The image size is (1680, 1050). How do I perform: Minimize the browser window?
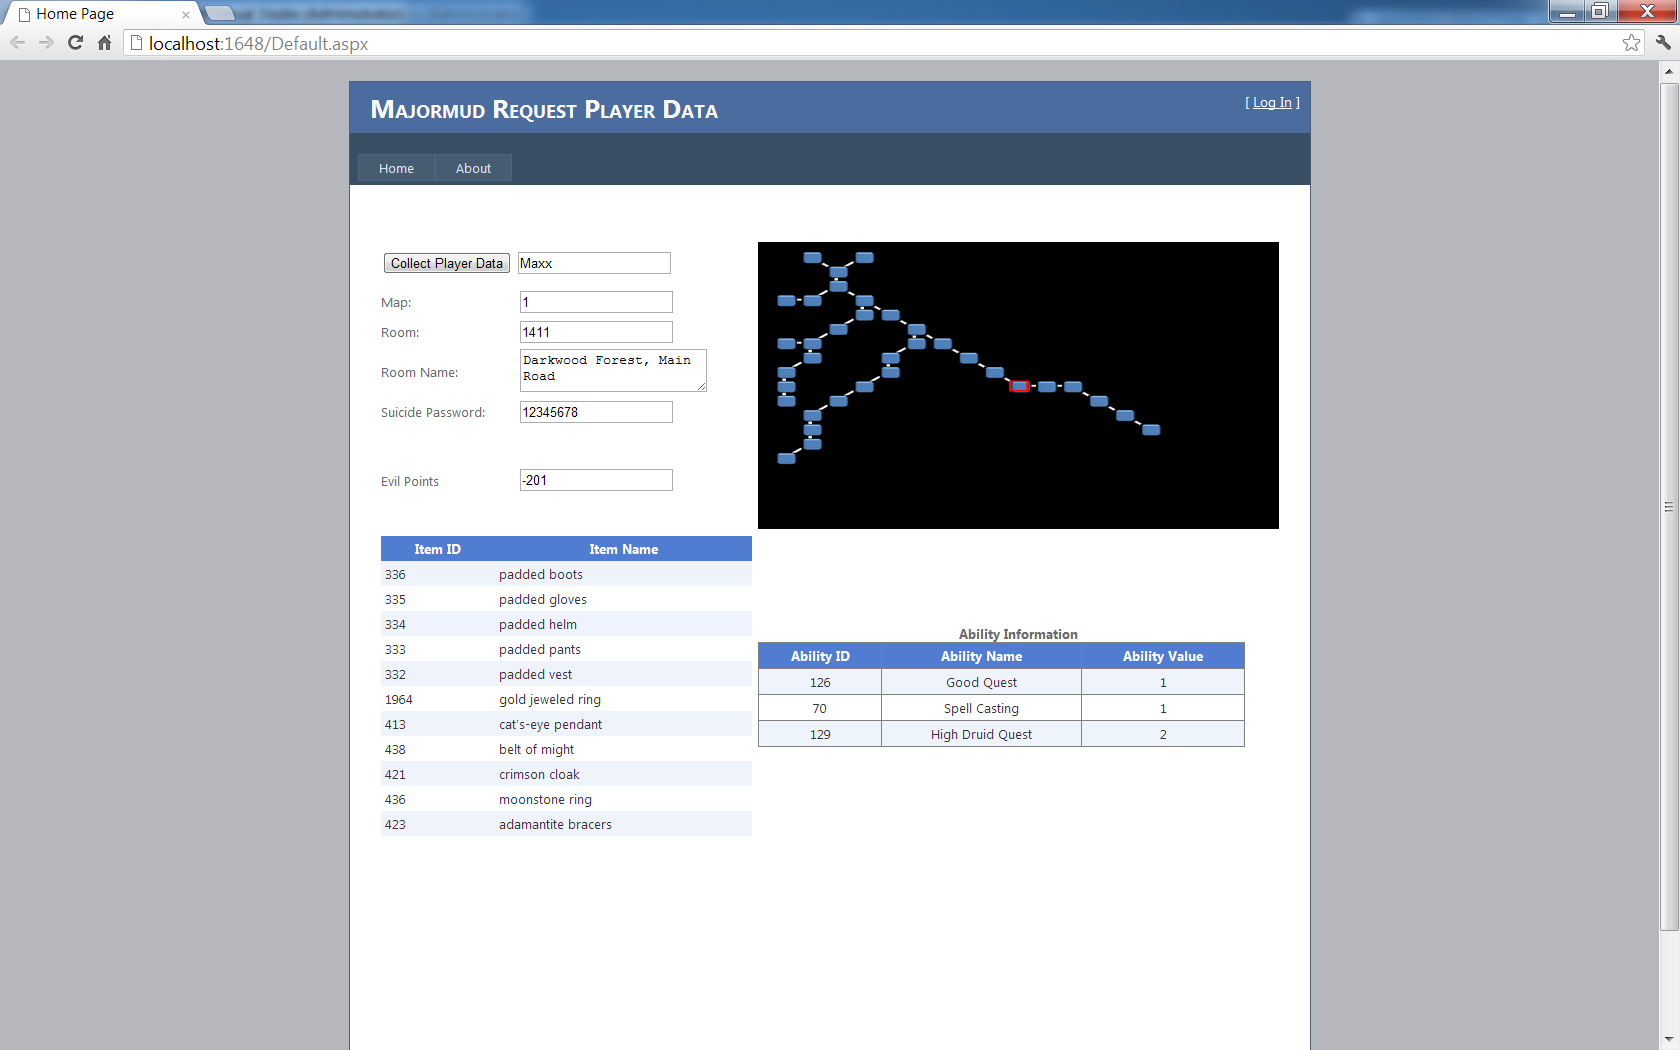click(x=1567, y=12)
